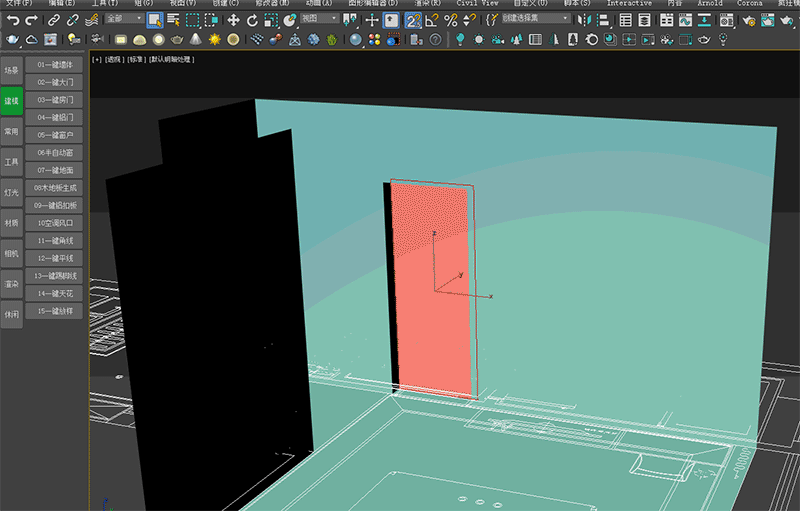Click the Select Object arrow tool
This screenshot has width=800, height=511.
155,19
